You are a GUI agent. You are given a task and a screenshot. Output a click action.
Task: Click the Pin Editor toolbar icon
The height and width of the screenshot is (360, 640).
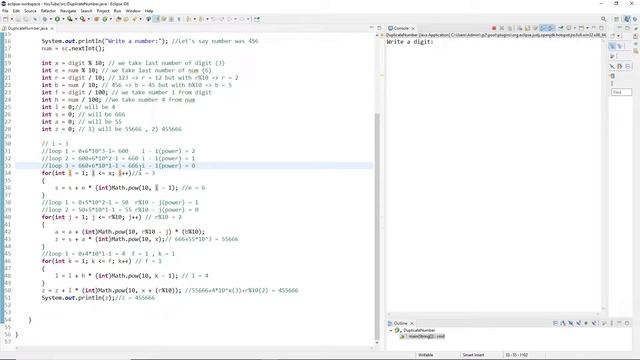[257, 19]
